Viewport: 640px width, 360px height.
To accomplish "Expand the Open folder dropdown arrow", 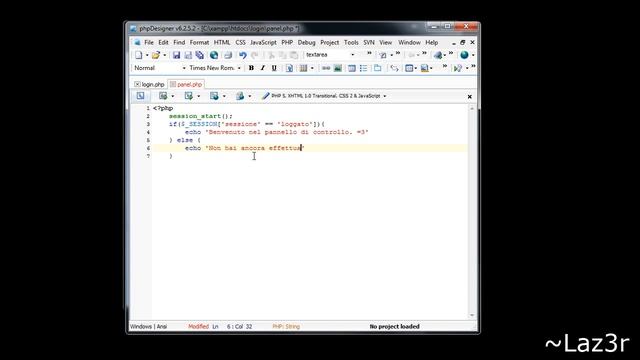I will (x=164, y=55).
